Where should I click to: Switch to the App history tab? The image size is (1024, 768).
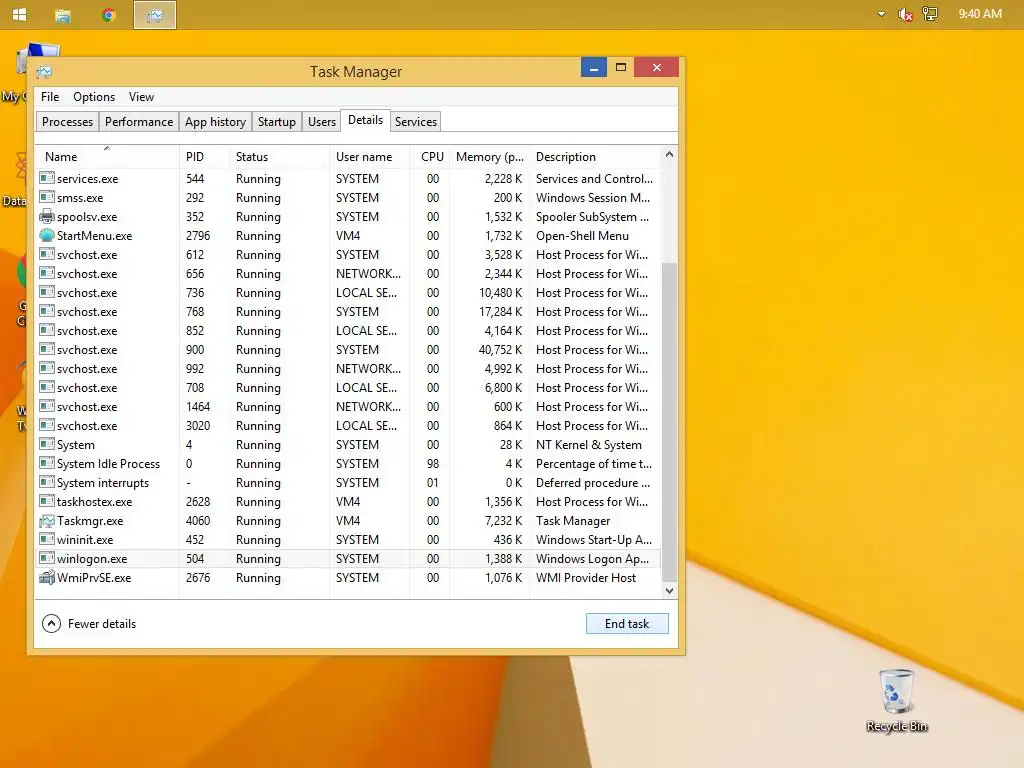click(216, 121)
